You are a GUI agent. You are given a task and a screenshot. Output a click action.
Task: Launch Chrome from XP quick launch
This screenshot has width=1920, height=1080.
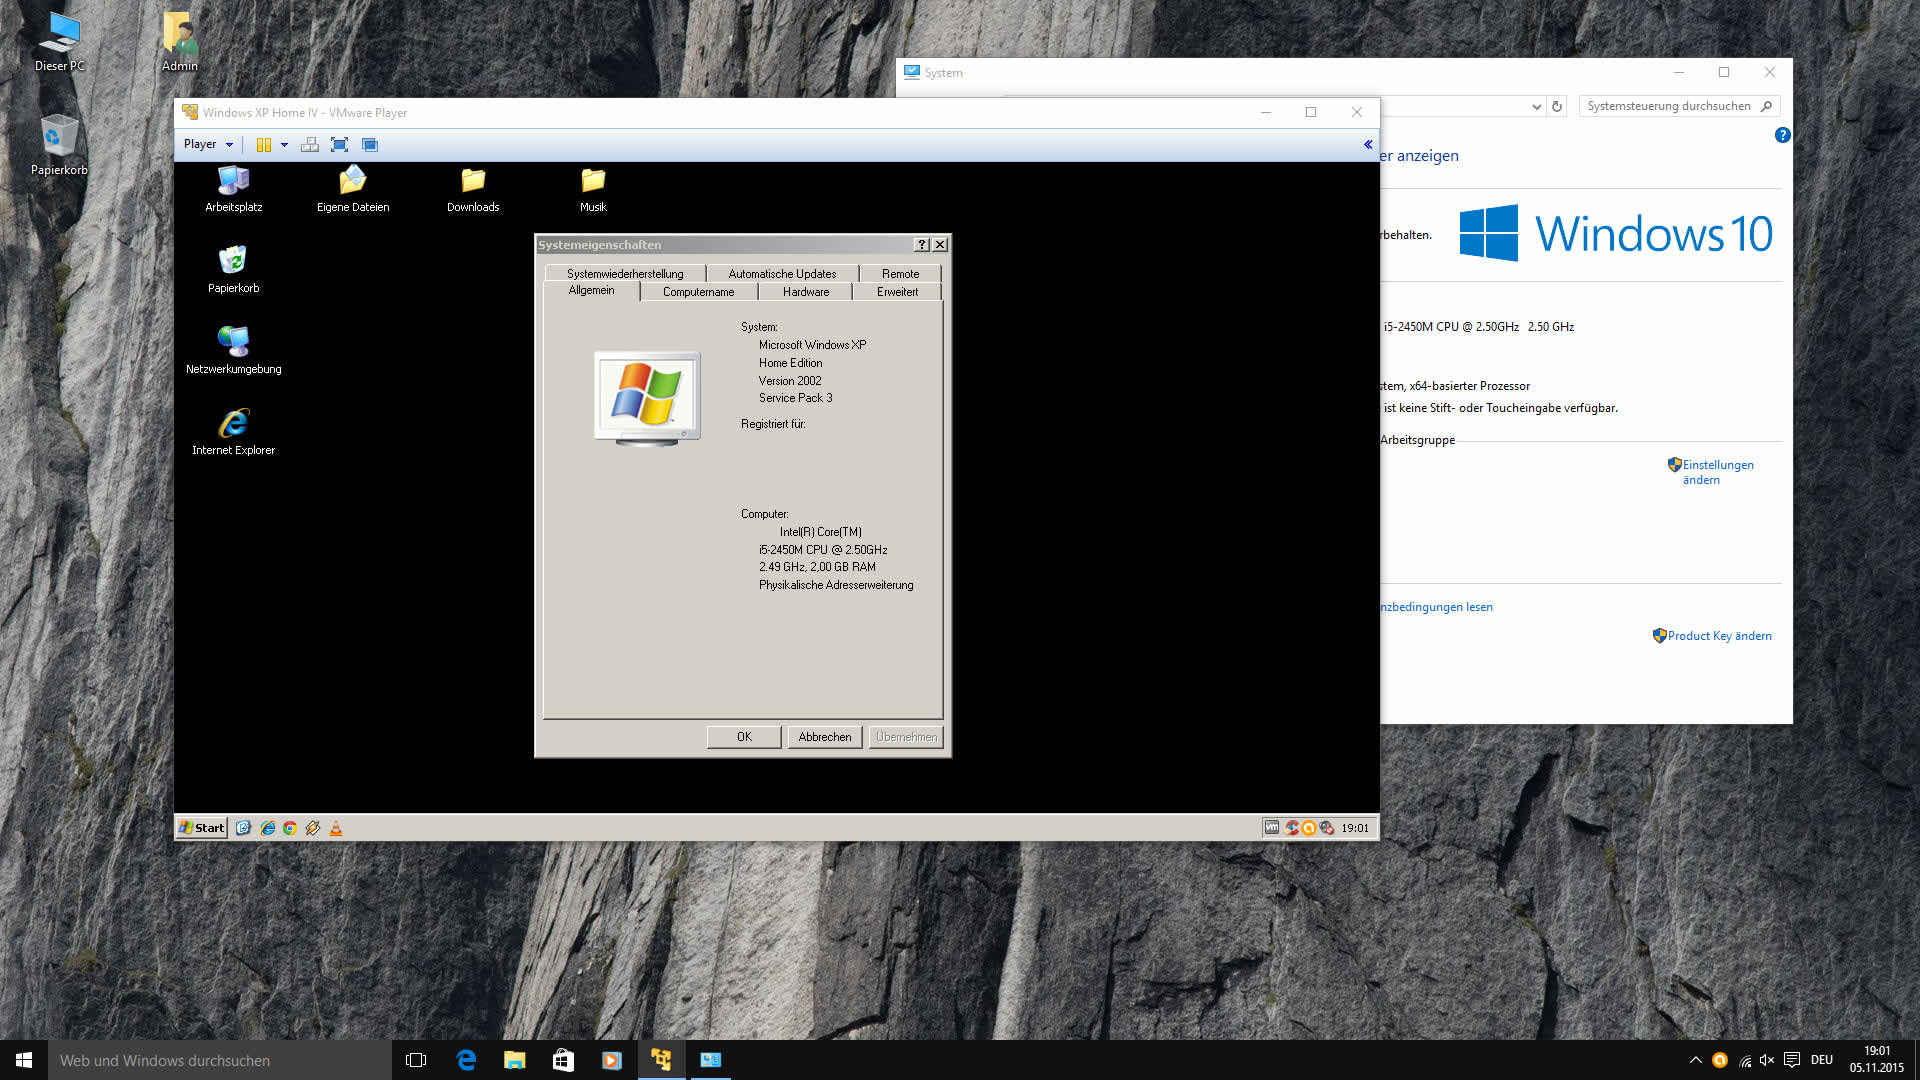click(x=290, y=828)
